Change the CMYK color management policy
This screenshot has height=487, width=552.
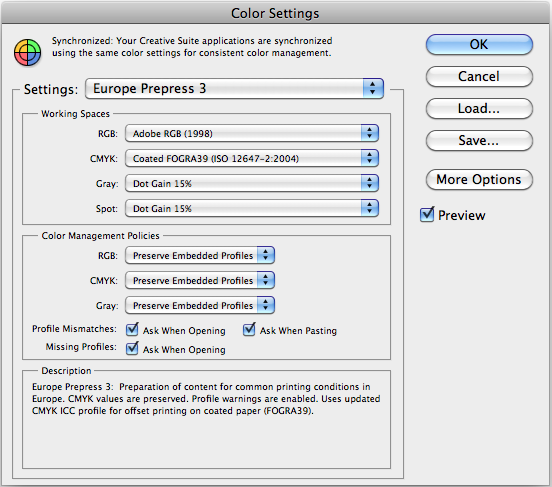pyautogui.click(x=200, y=280)
